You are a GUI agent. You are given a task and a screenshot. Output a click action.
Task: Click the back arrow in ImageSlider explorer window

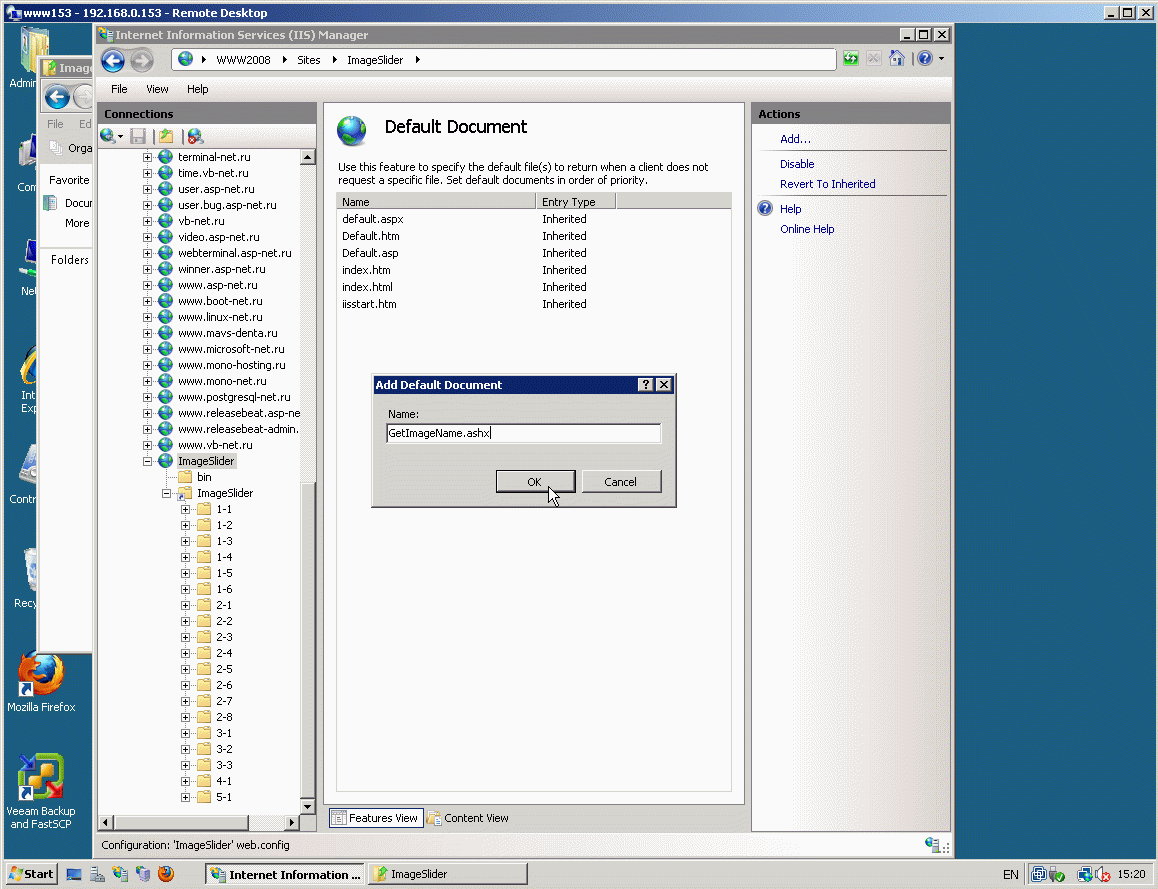tap(57, 97)
